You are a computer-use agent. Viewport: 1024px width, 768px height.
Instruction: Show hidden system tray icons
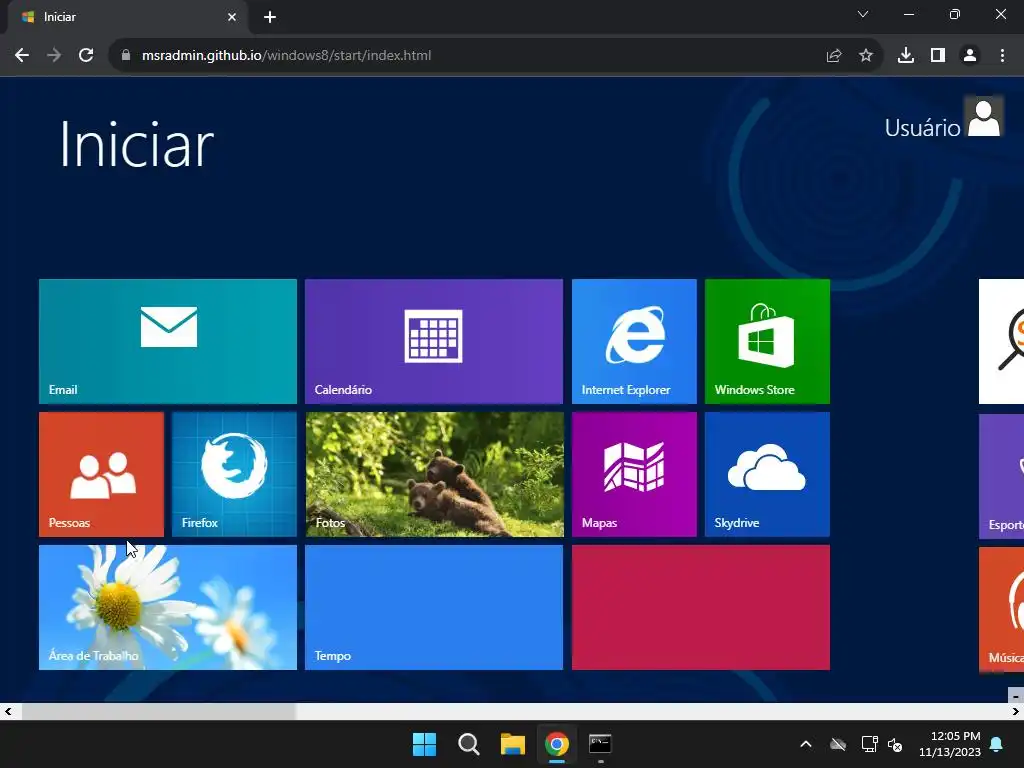pos(806,744)
